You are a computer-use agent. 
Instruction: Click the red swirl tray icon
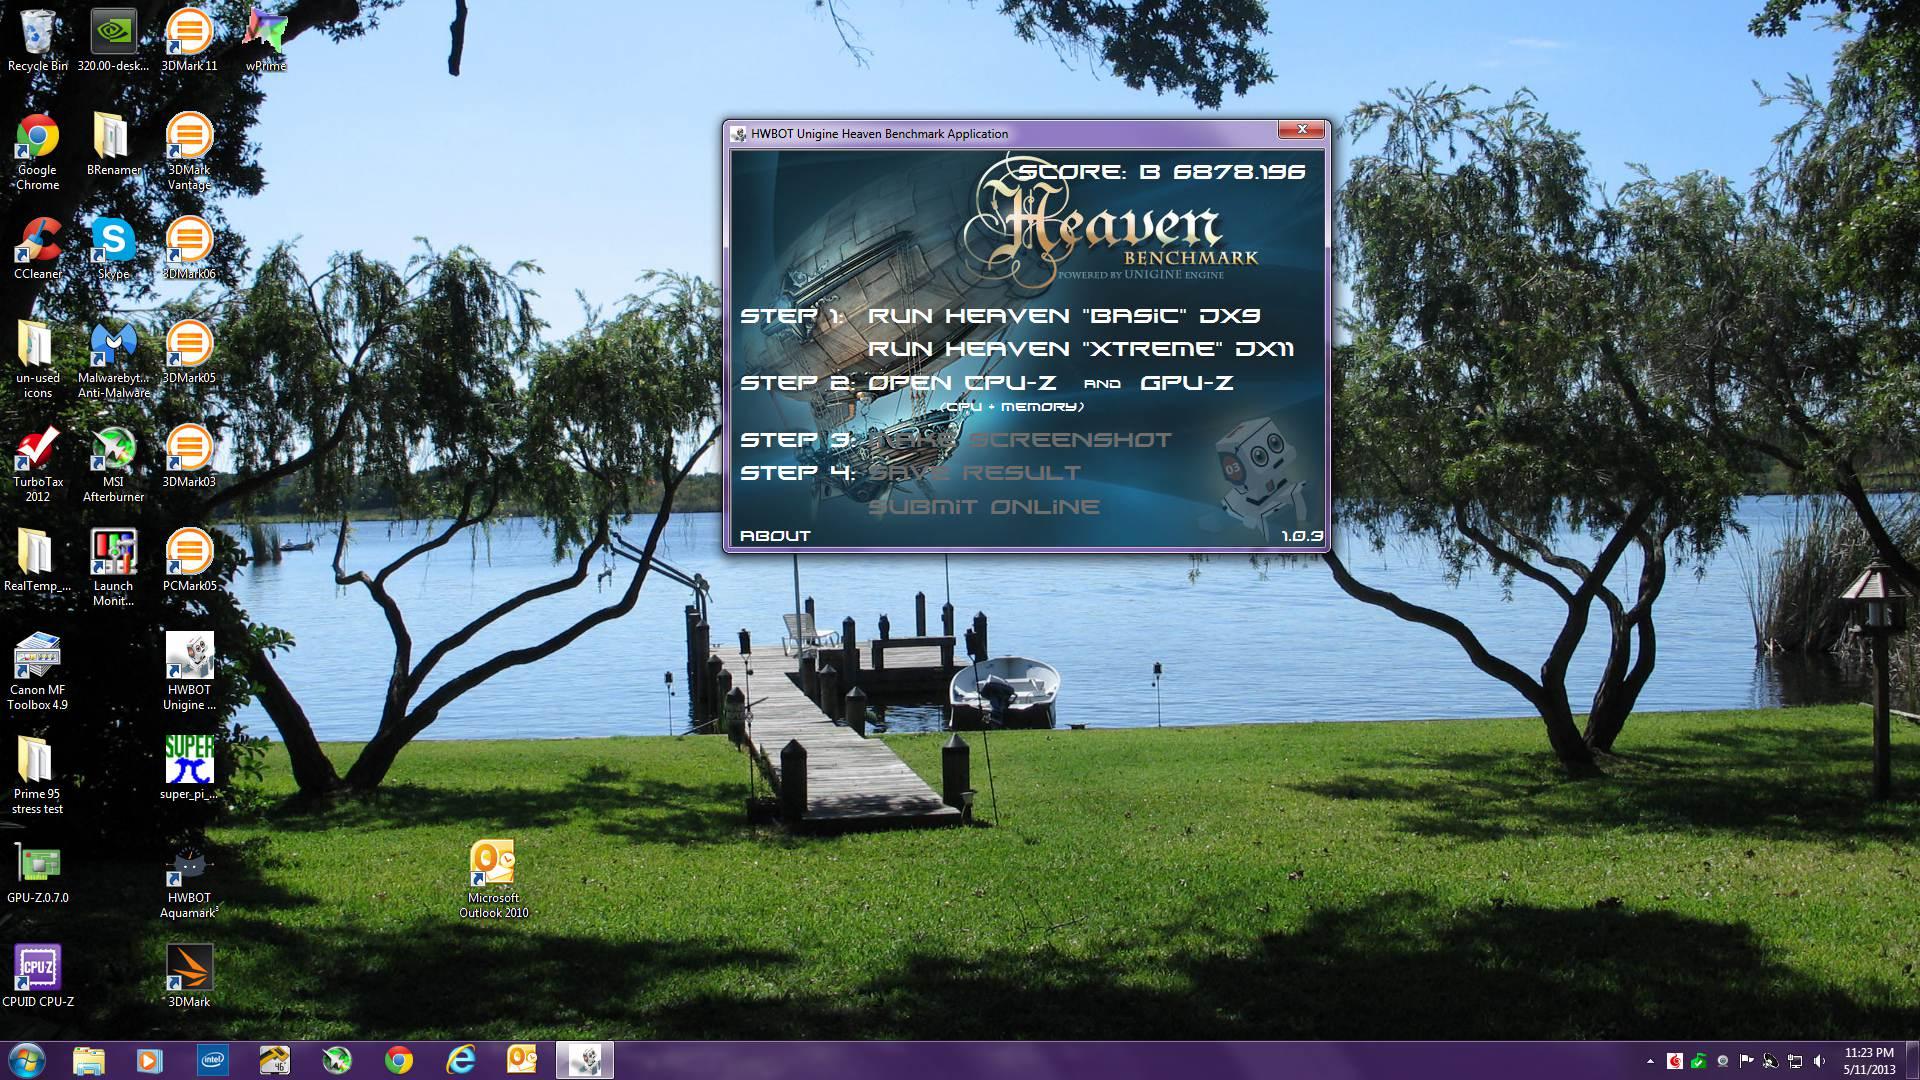click(1675, 1061)
